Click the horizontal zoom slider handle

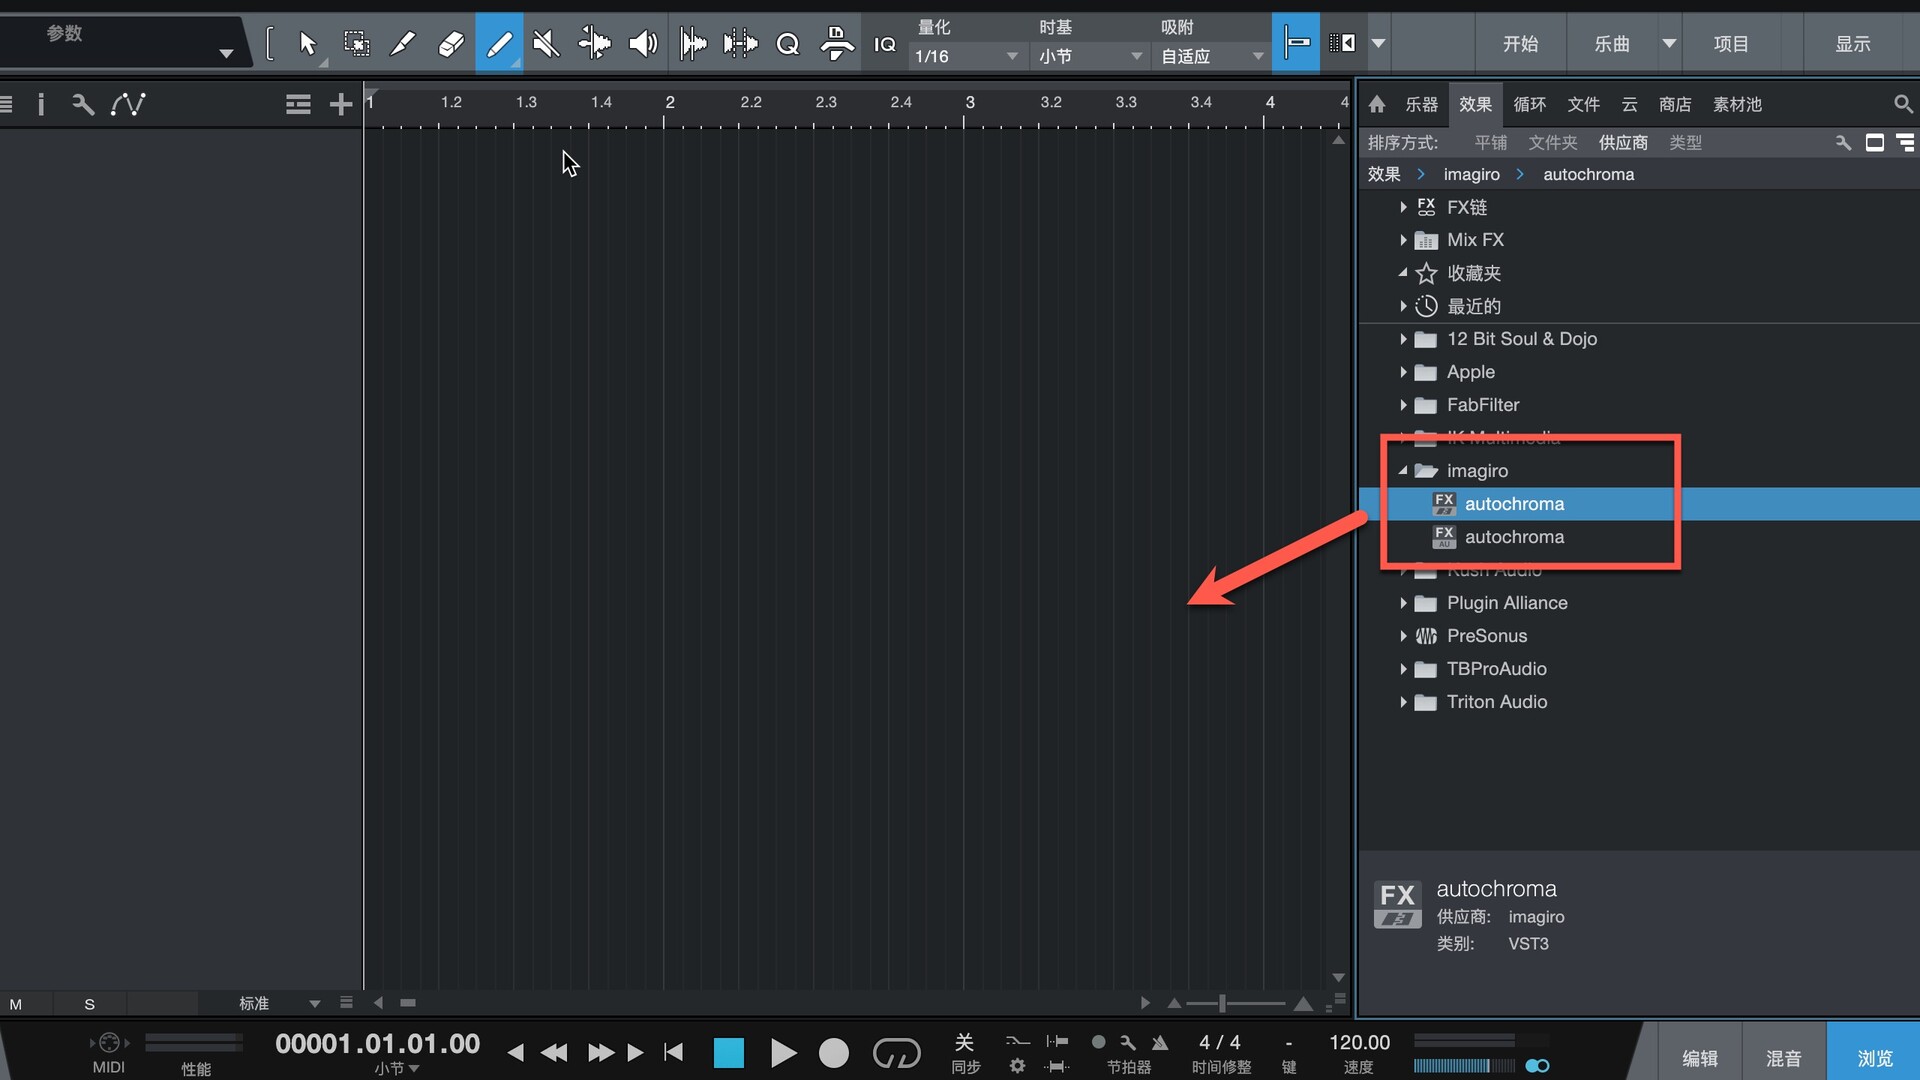tap(1222, 1003)
